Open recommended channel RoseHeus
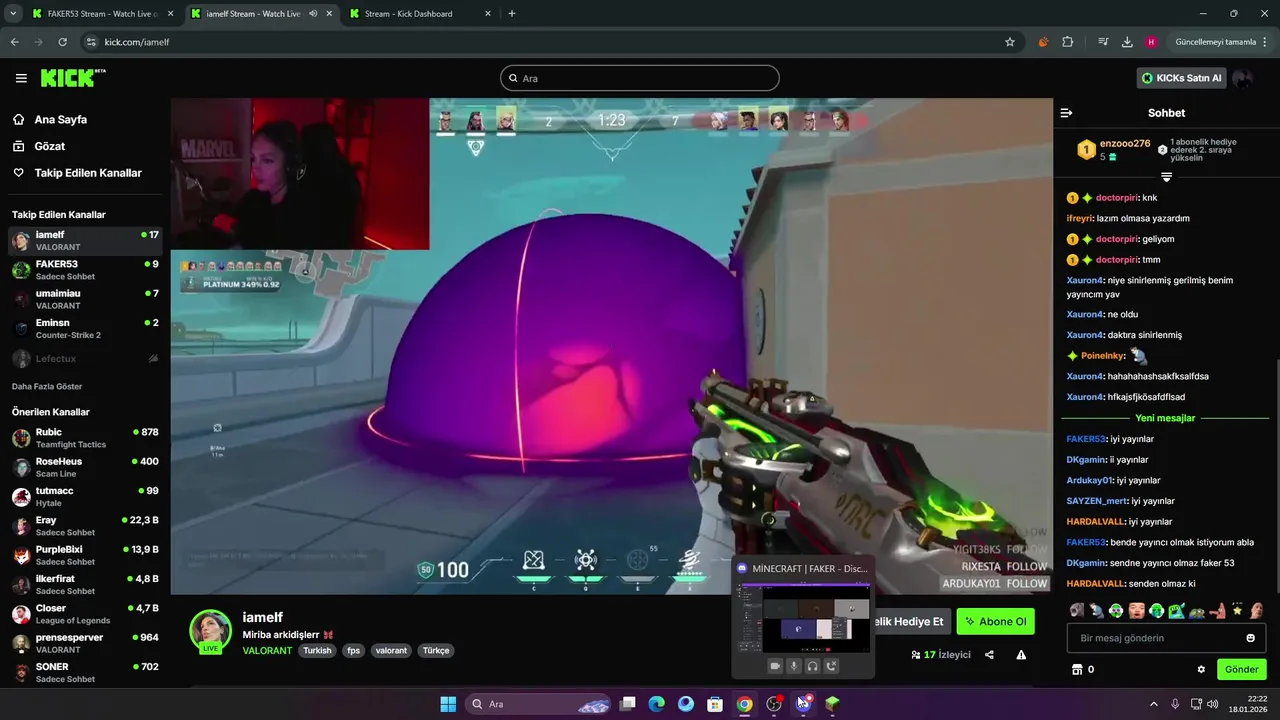The width and height of the screenshot is (1280, 720). pyautogui.click(x=85, y=467)
